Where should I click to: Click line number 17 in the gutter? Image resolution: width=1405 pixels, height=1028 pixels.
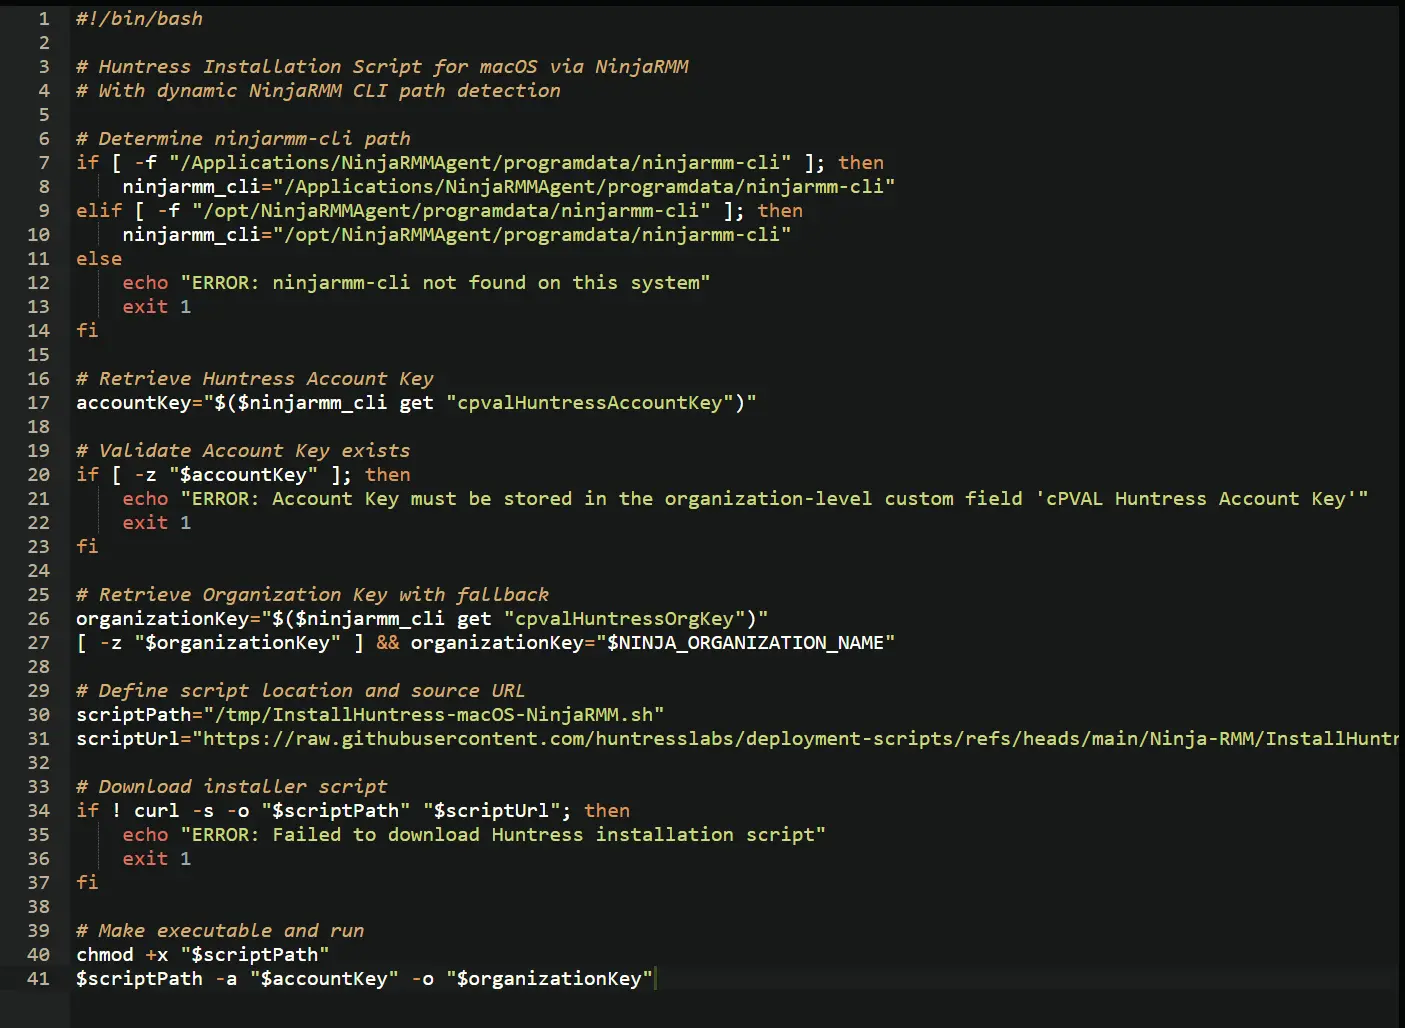38,403
